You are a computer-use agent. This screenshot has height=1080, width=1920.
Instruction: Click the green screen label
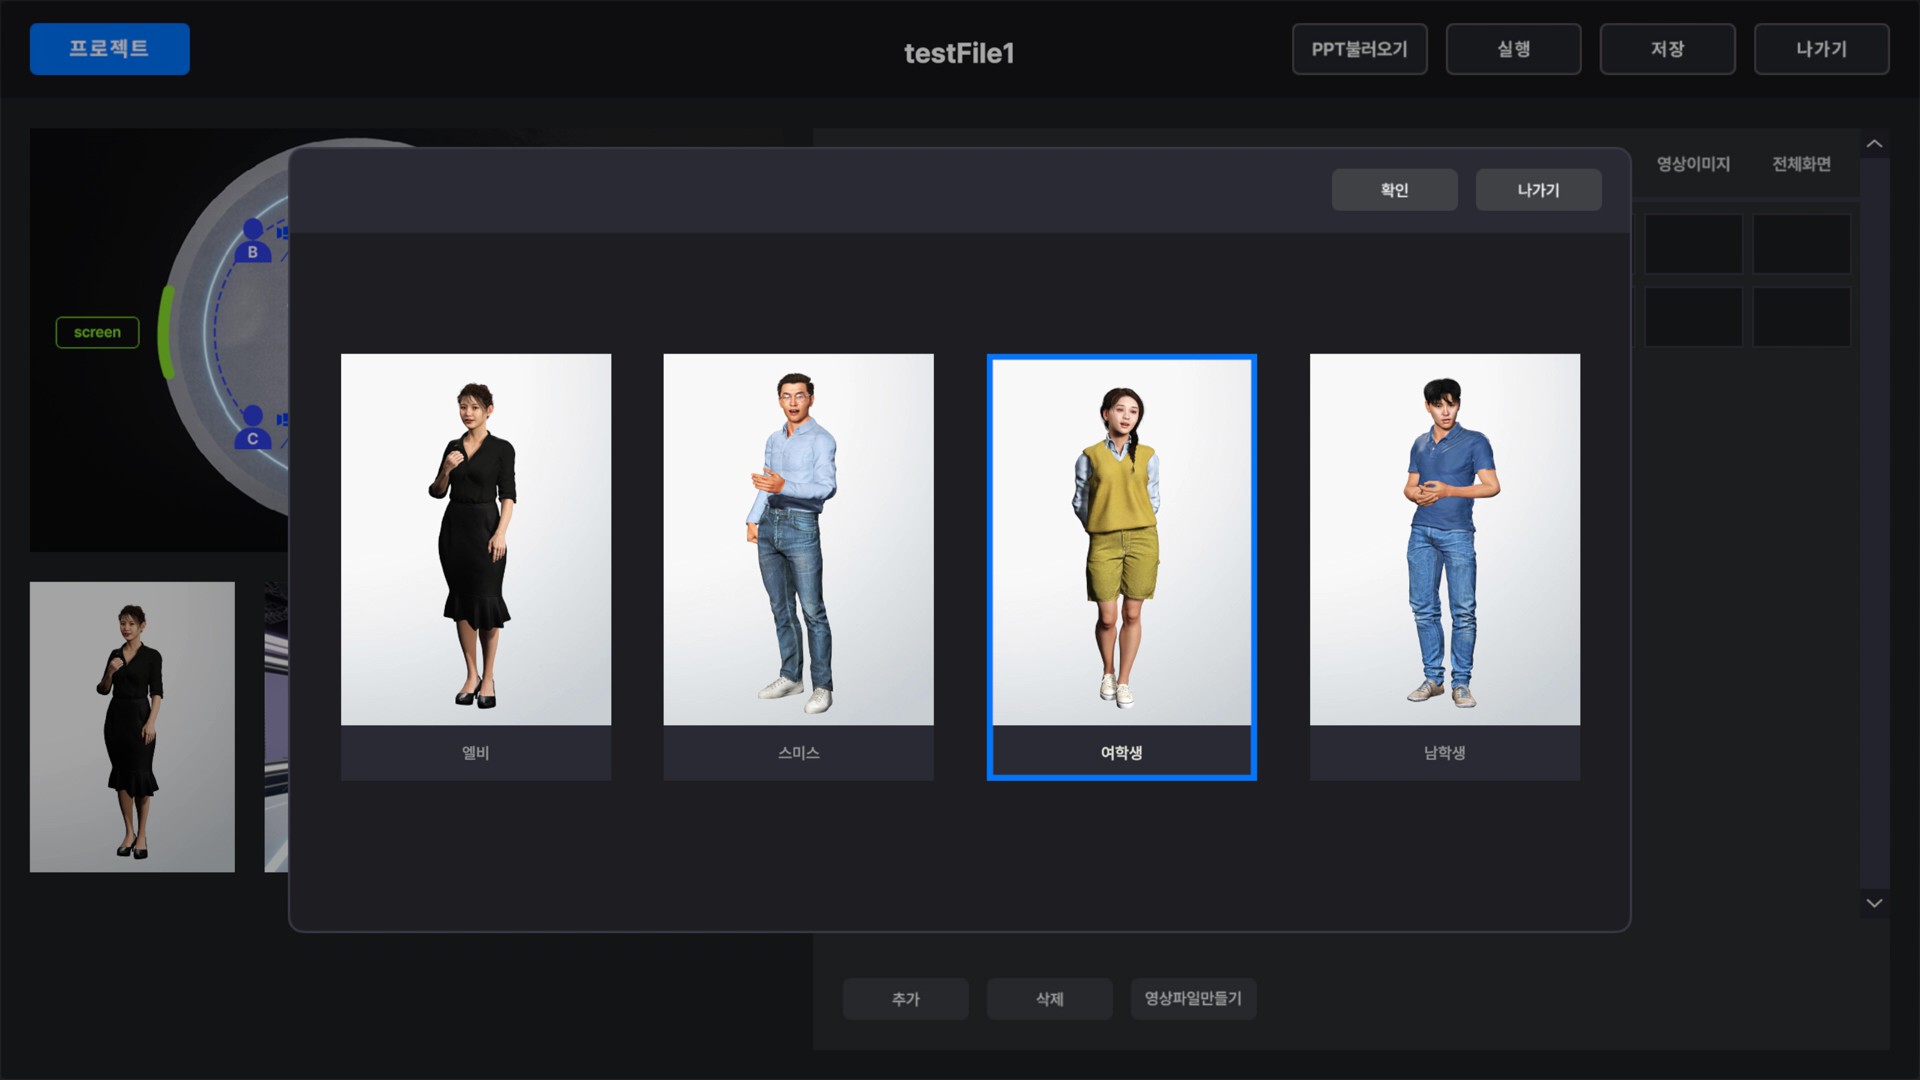click(97, 332)
